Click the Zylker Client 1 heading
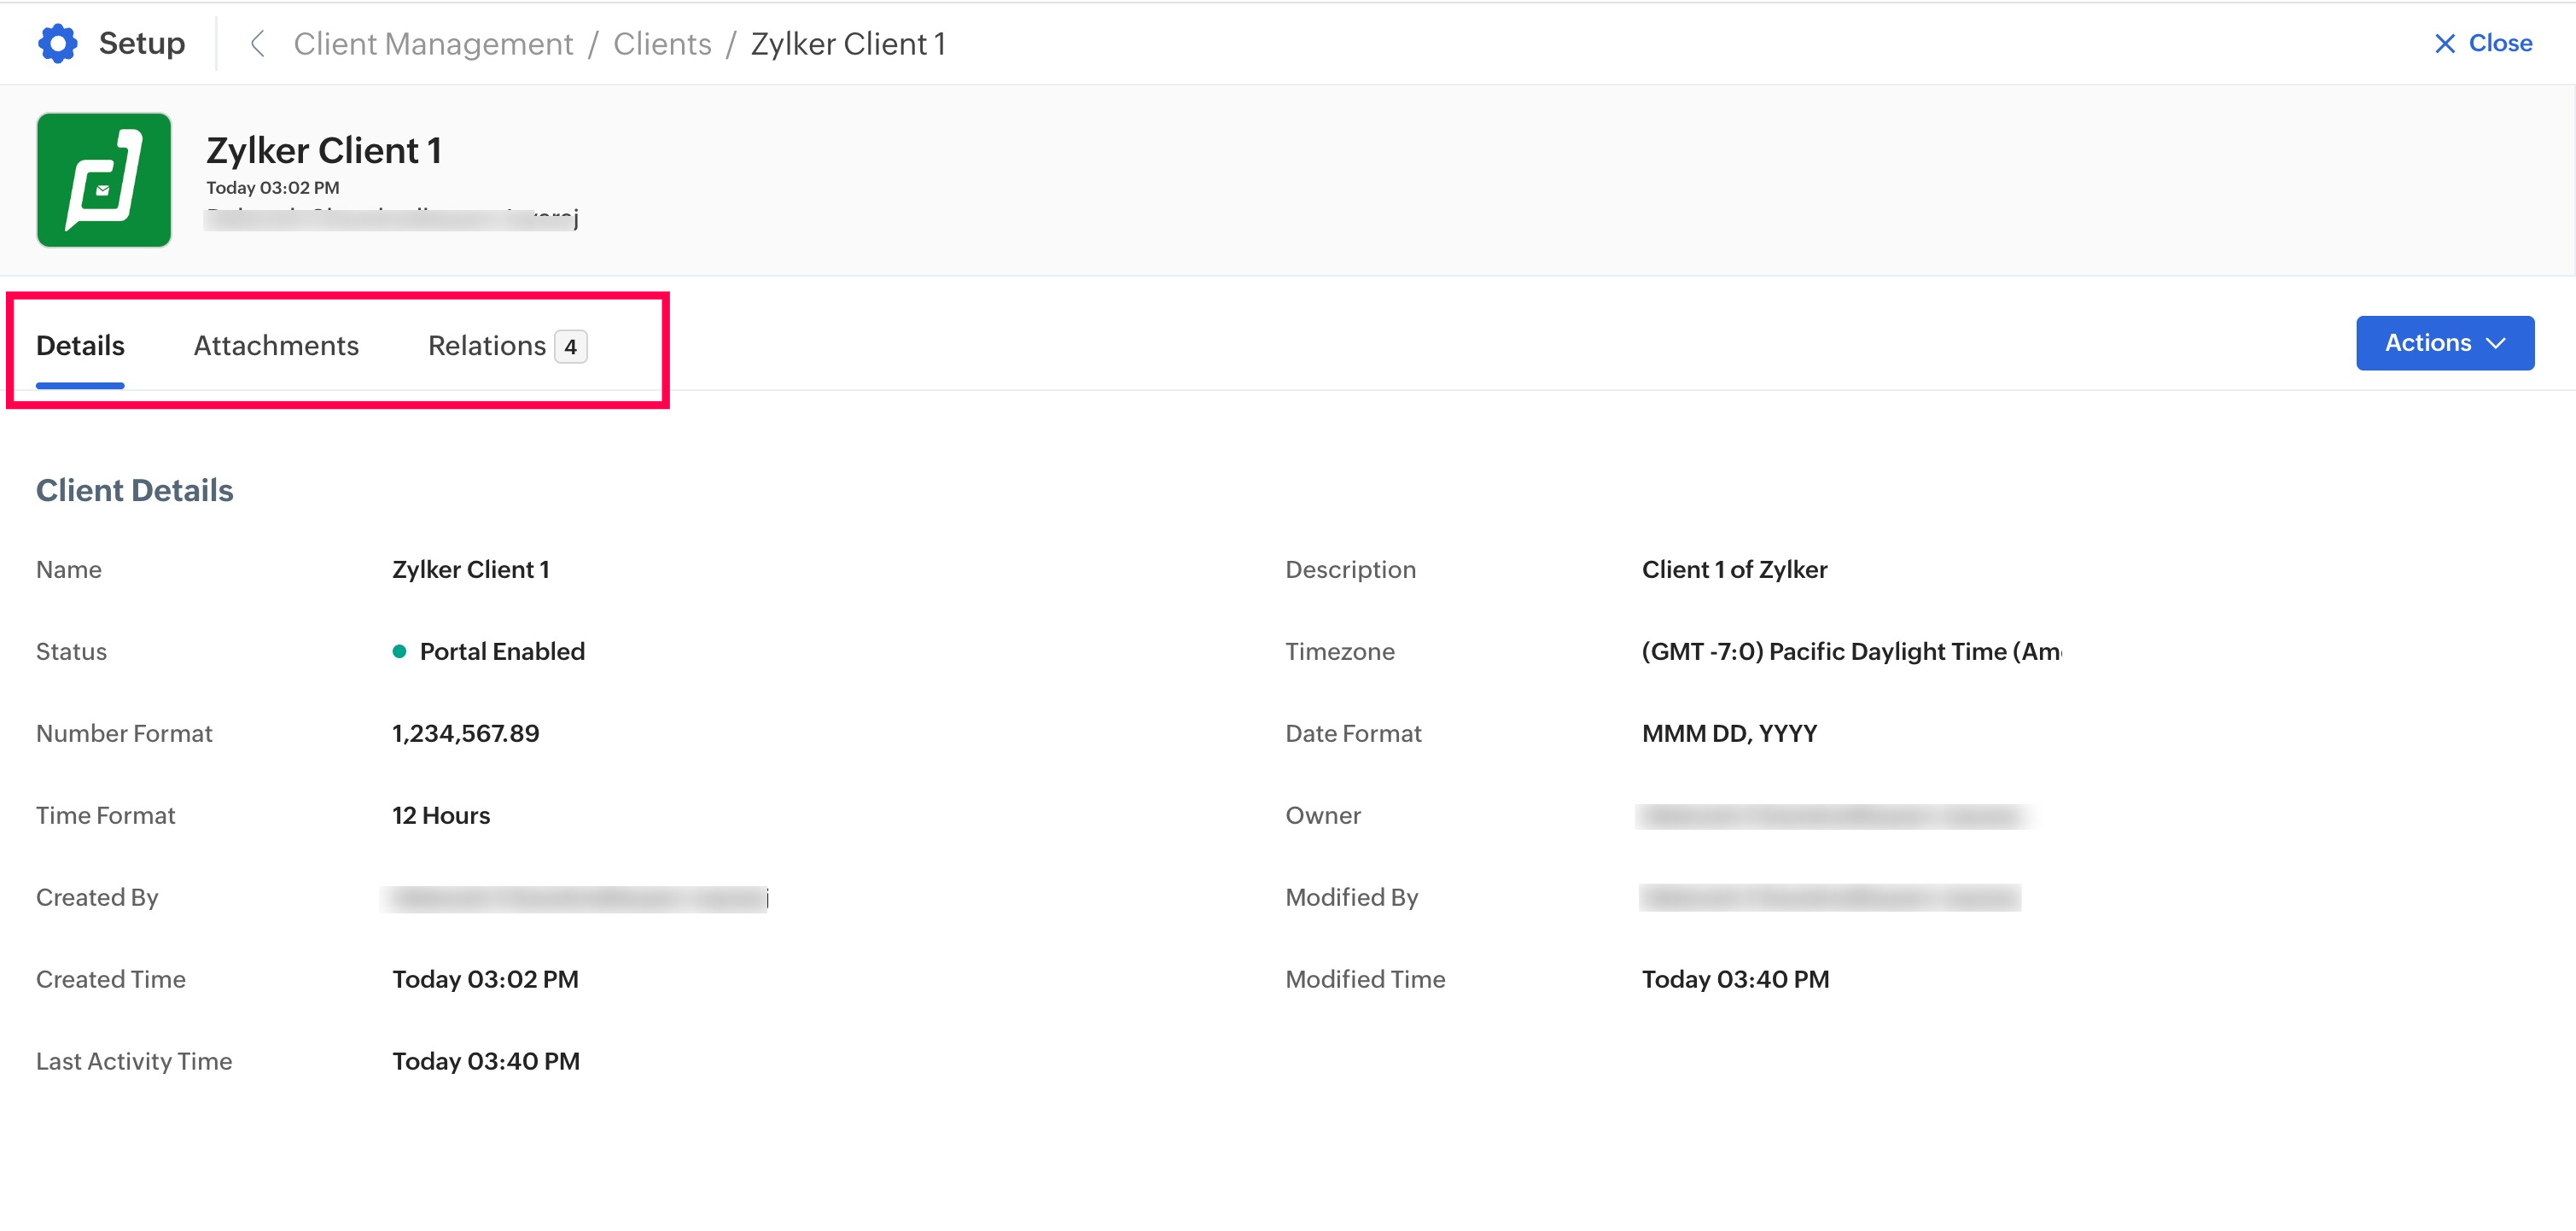This screenshot has width=2576, height=1231. (324, 150)
